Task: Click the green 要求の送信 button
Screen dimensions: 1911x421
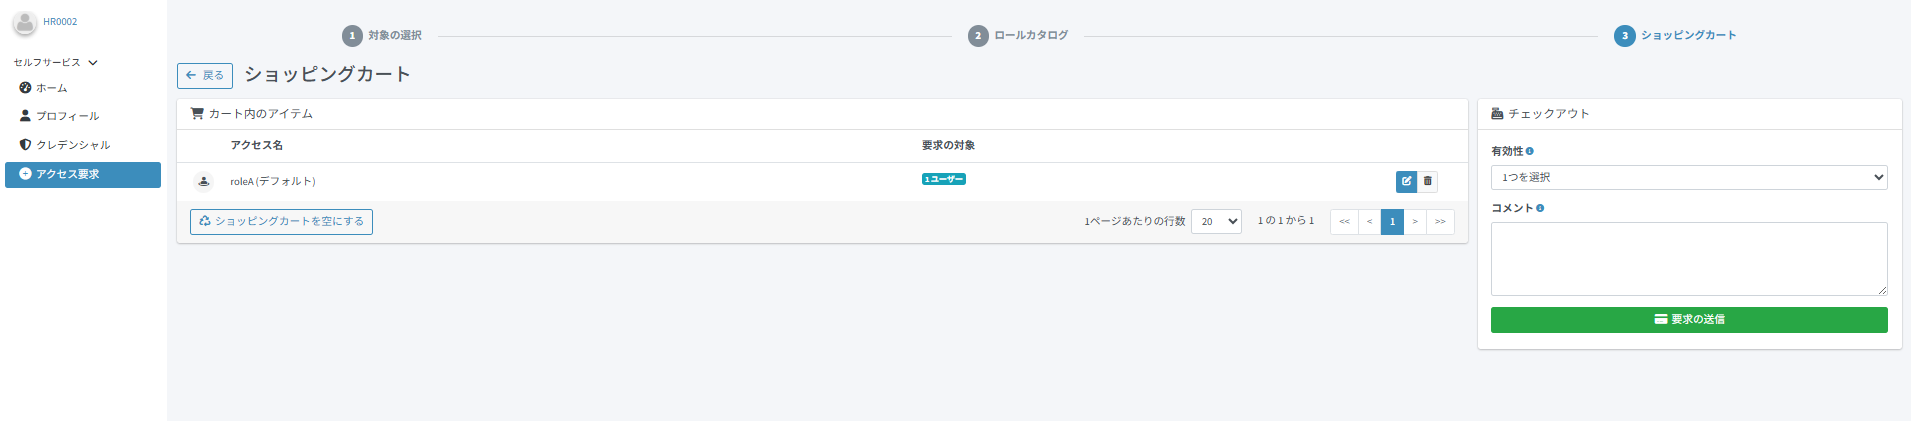Action: [x=1689, y=320]
